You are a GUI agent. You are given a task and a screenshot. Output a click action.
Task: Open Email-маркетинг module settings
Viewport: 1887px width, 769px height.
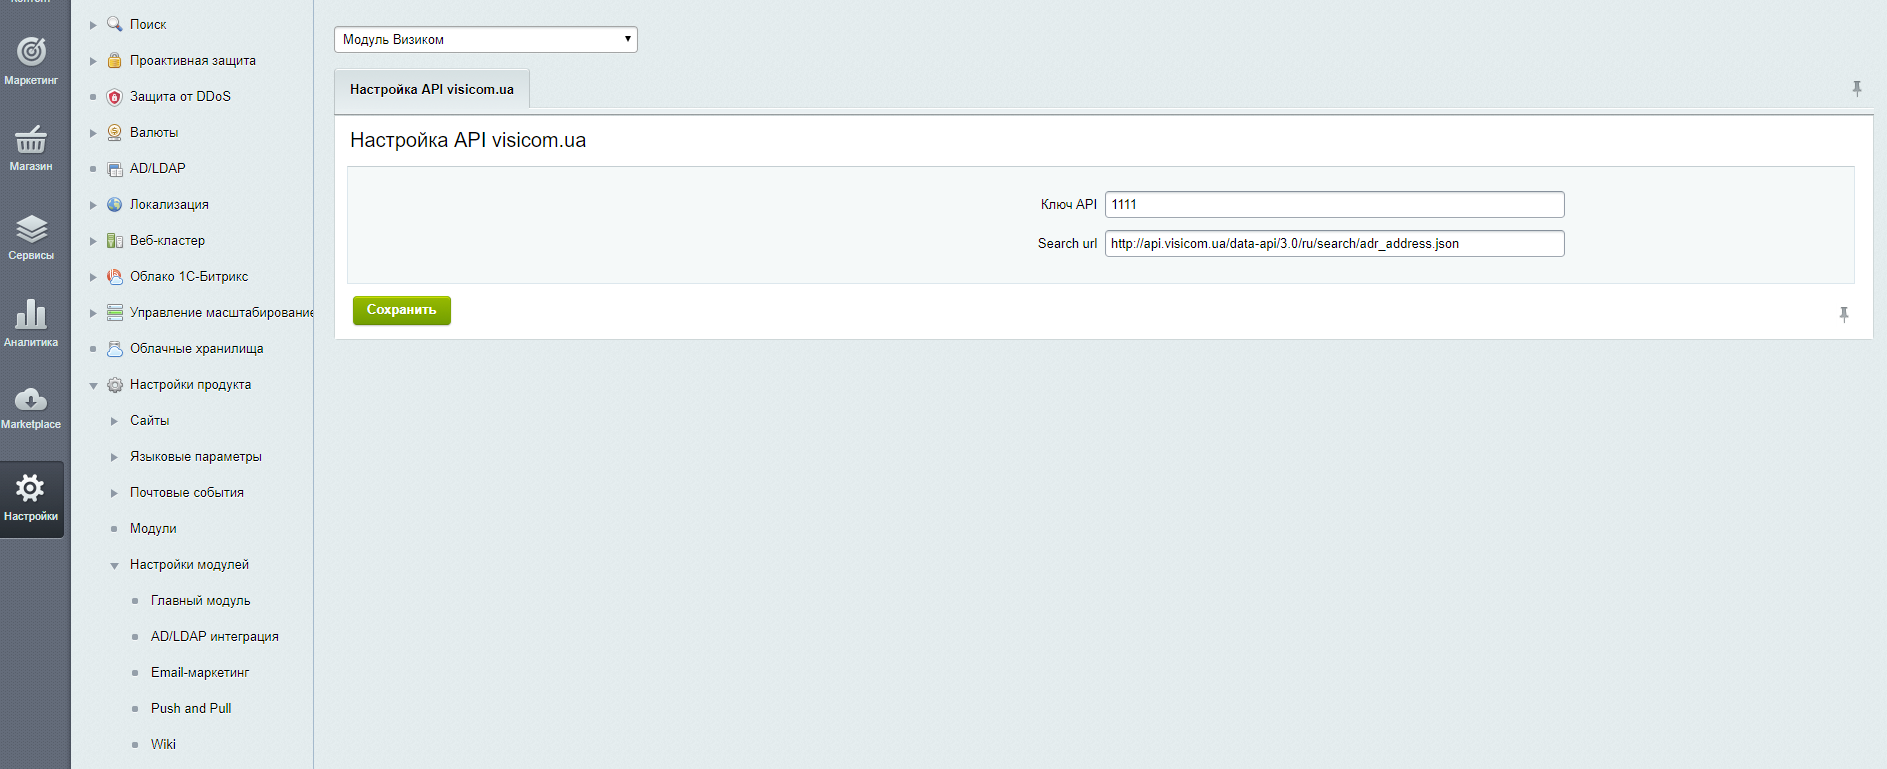pos(200,672)
